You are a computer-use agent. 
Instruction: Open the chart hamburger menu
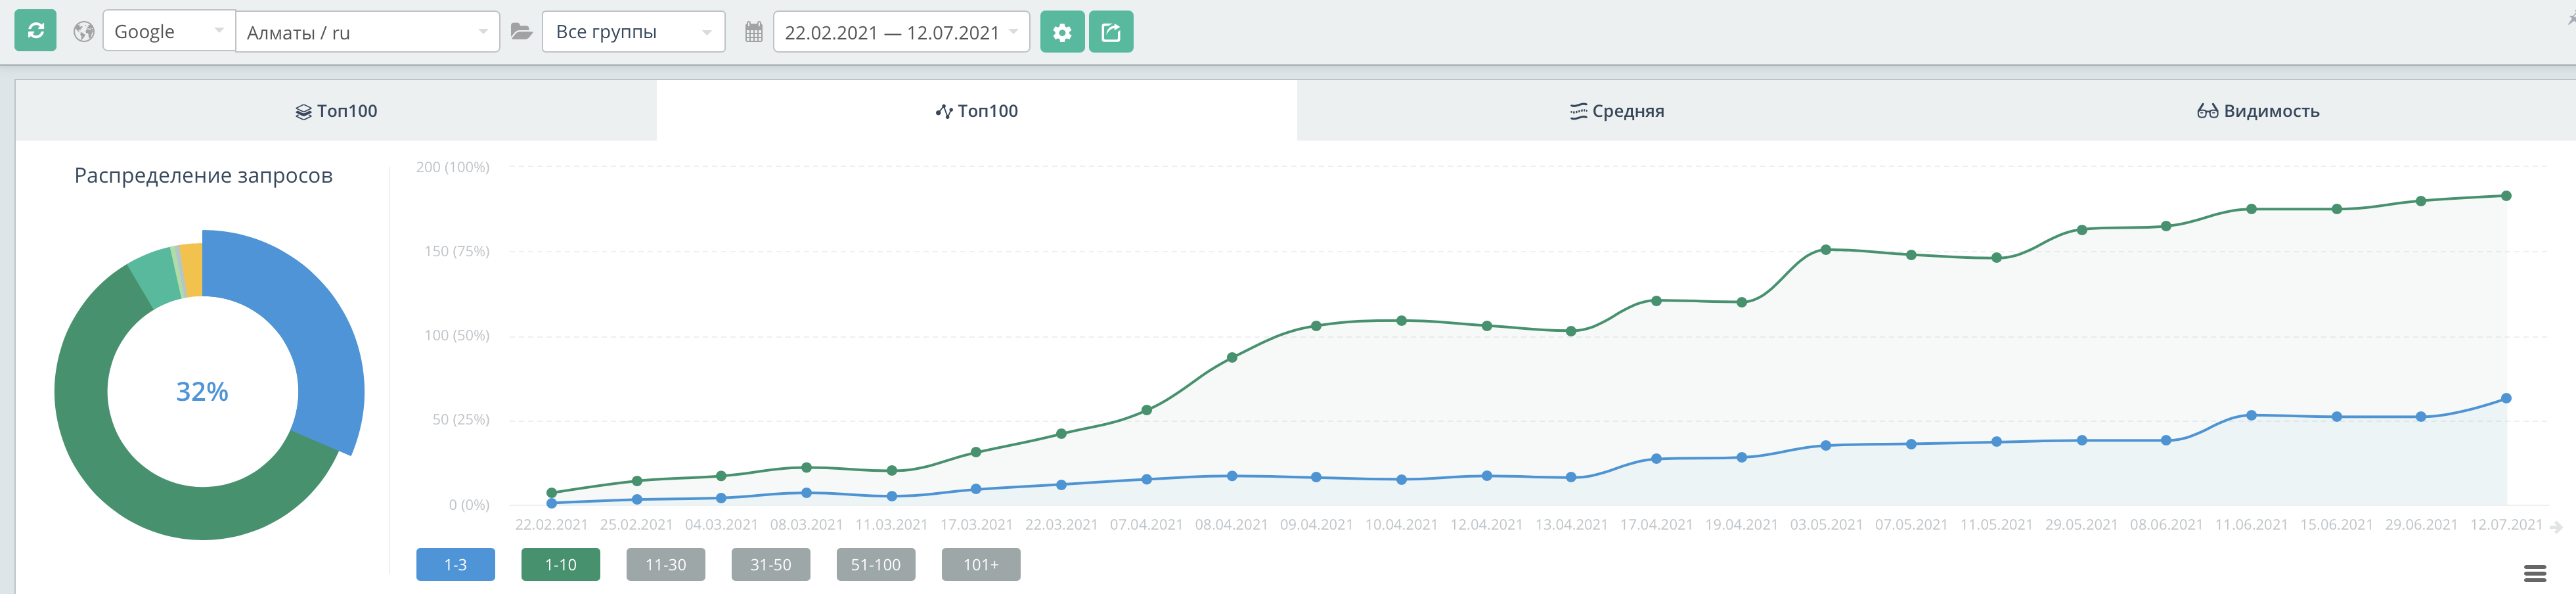[x=2534, y=573]
